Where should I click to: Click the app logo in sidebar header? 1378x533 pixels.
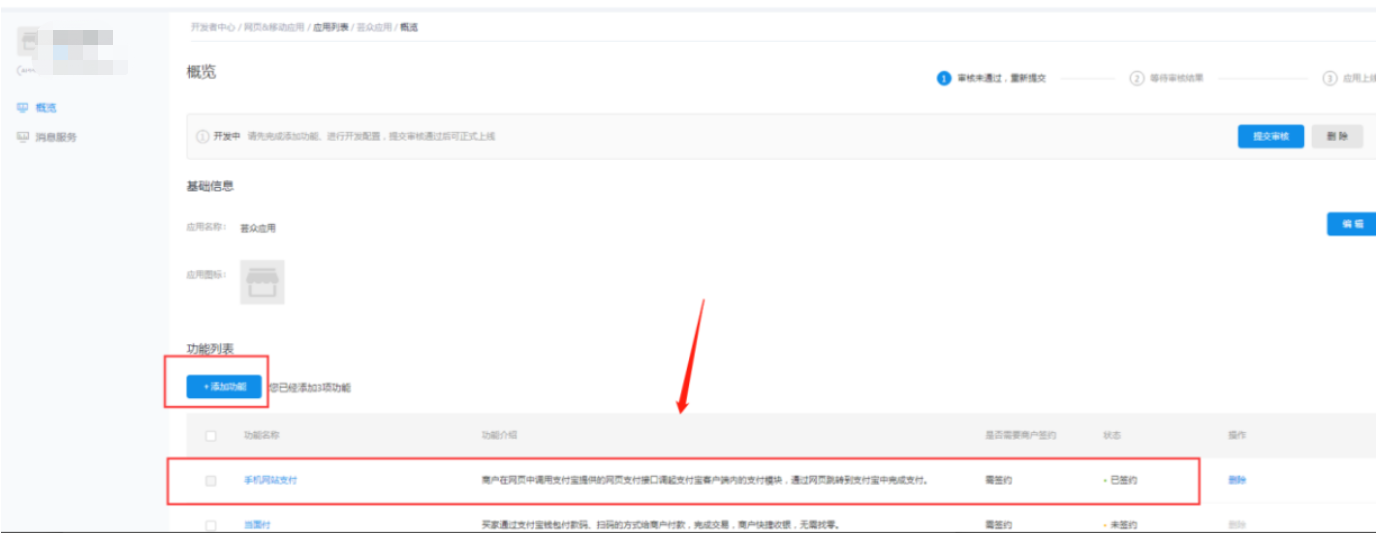[30, 40]
